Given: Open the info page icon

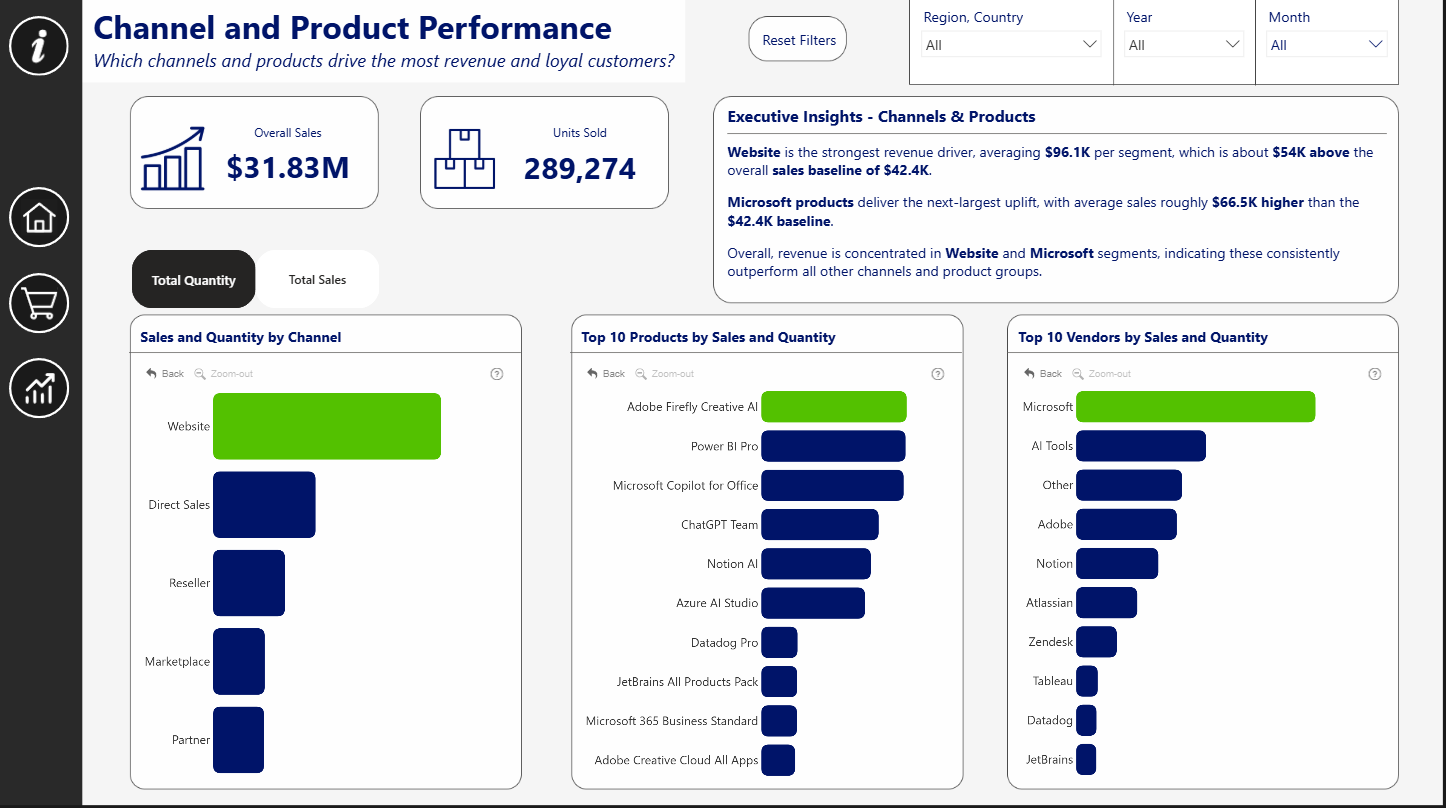Looking at the screenshot, I should click(39, 45).
